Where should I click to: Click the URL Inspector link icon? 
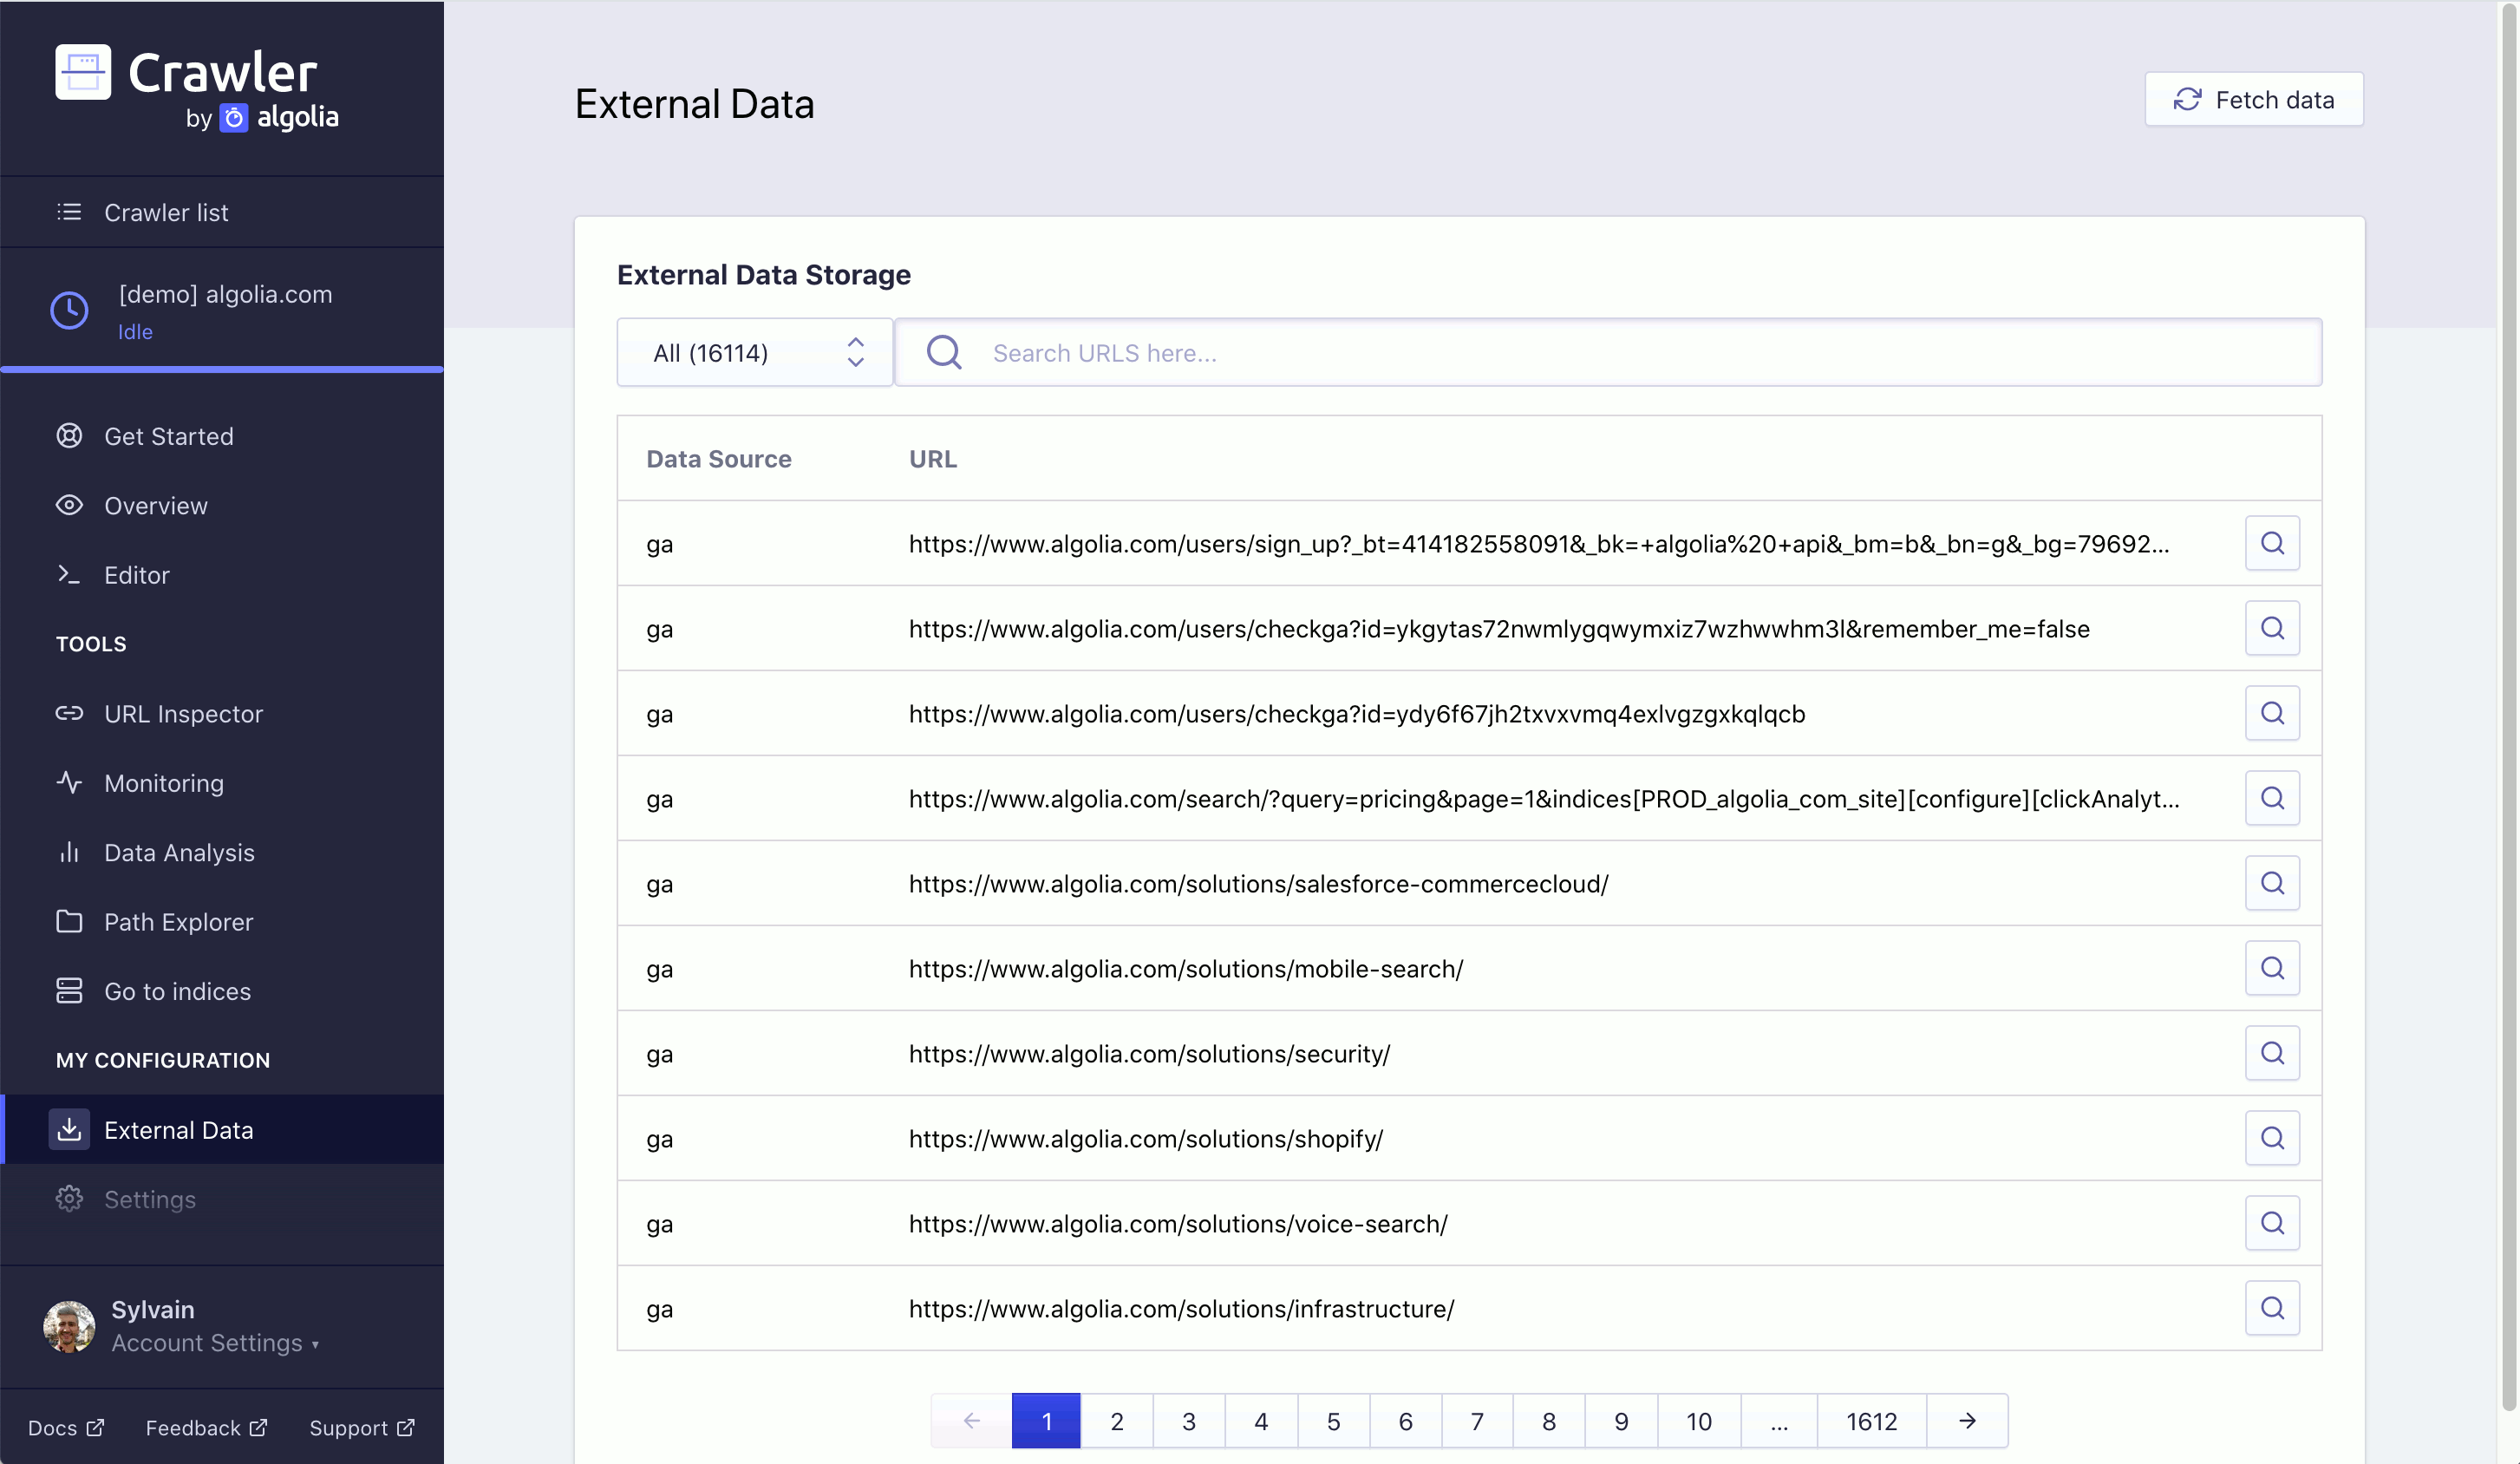[x=69, y=713]
